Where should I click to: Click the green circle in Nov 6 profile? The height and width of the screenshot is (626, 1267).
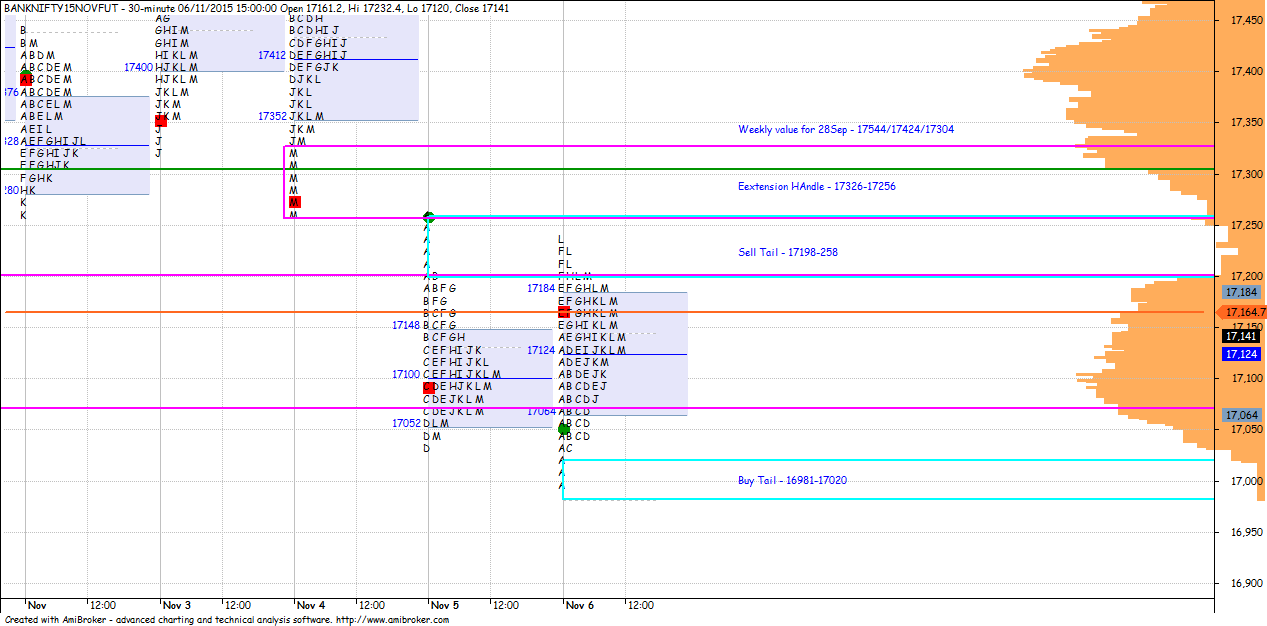tap(564, 429)
